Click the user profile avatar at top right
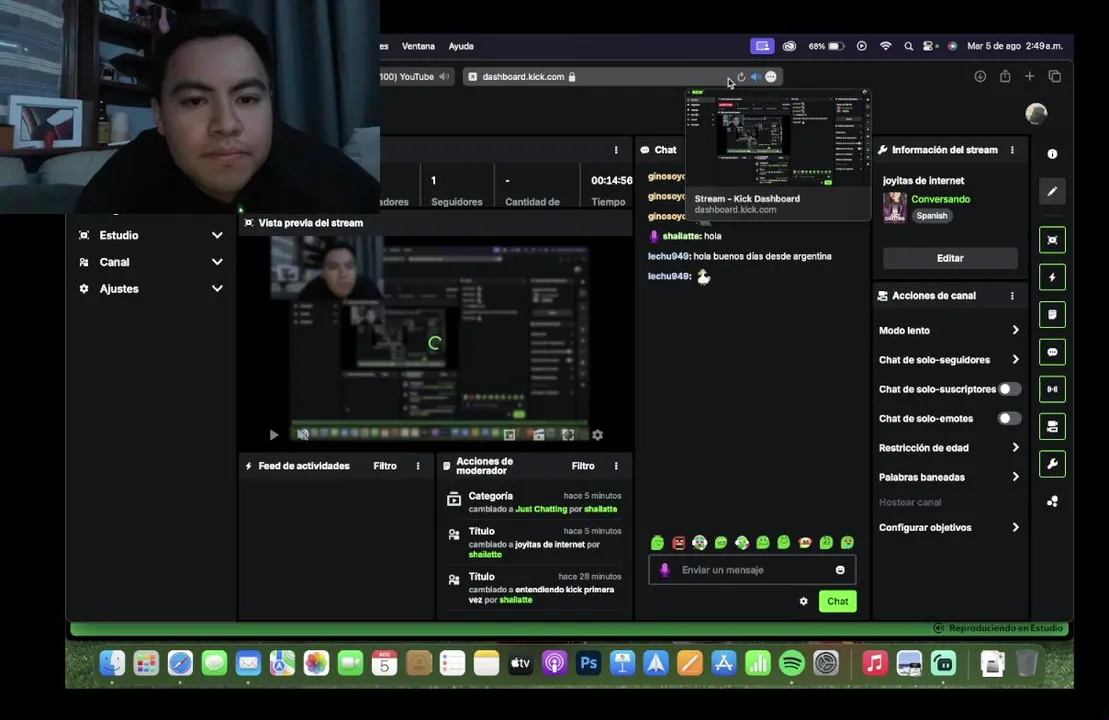Screen dimensions: 1109x720 (x=1036, y=113)
